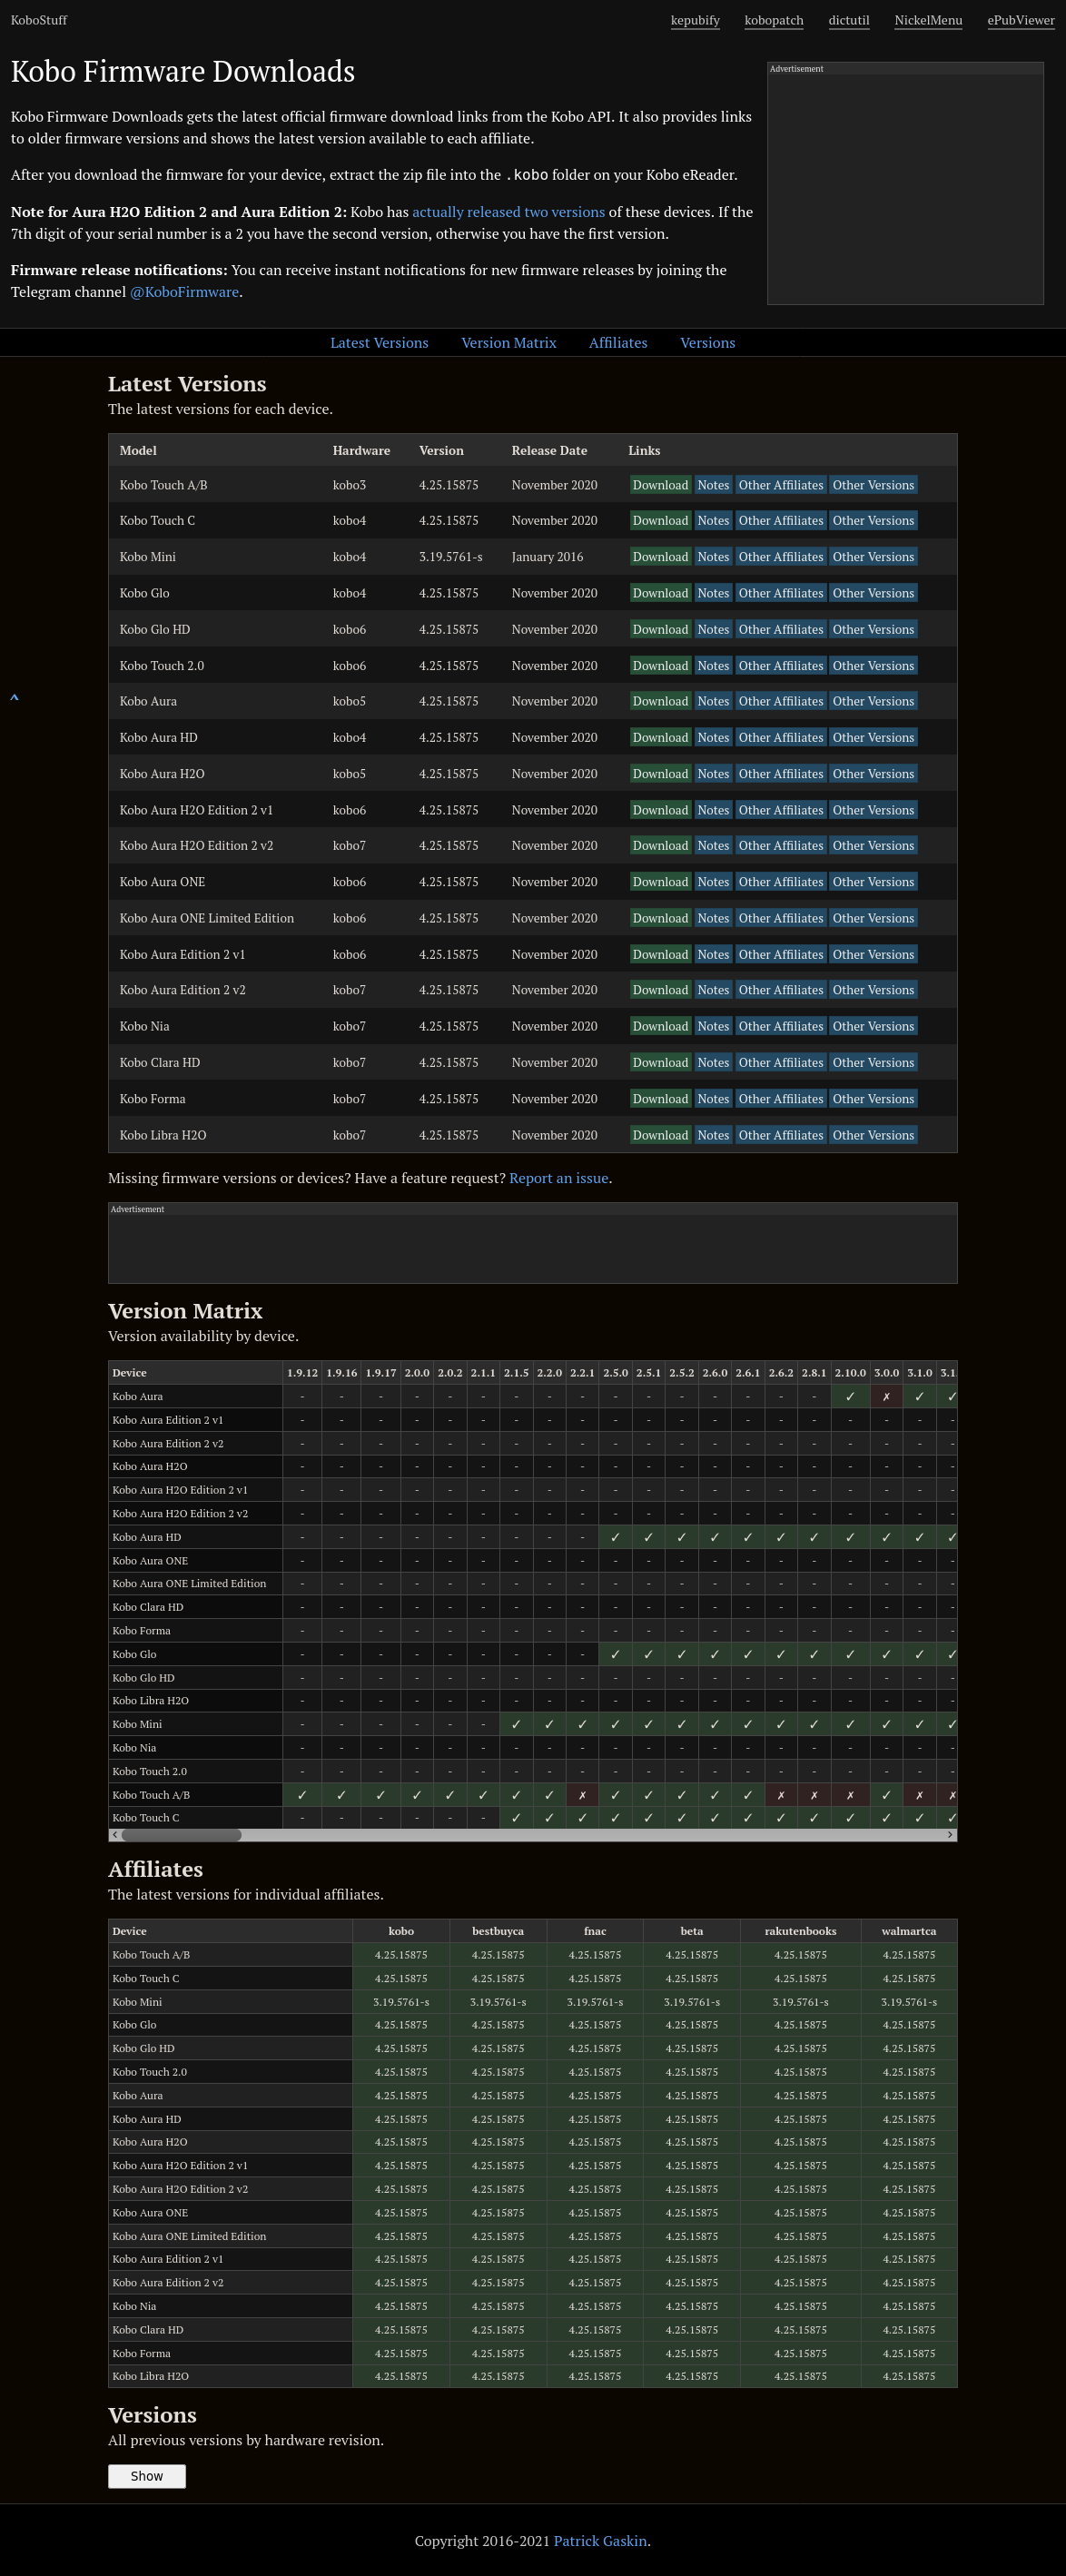Click Report an issue link
Image resolution: width=1066 pixels, height=2576 pixels.
tap(559, 1178)
